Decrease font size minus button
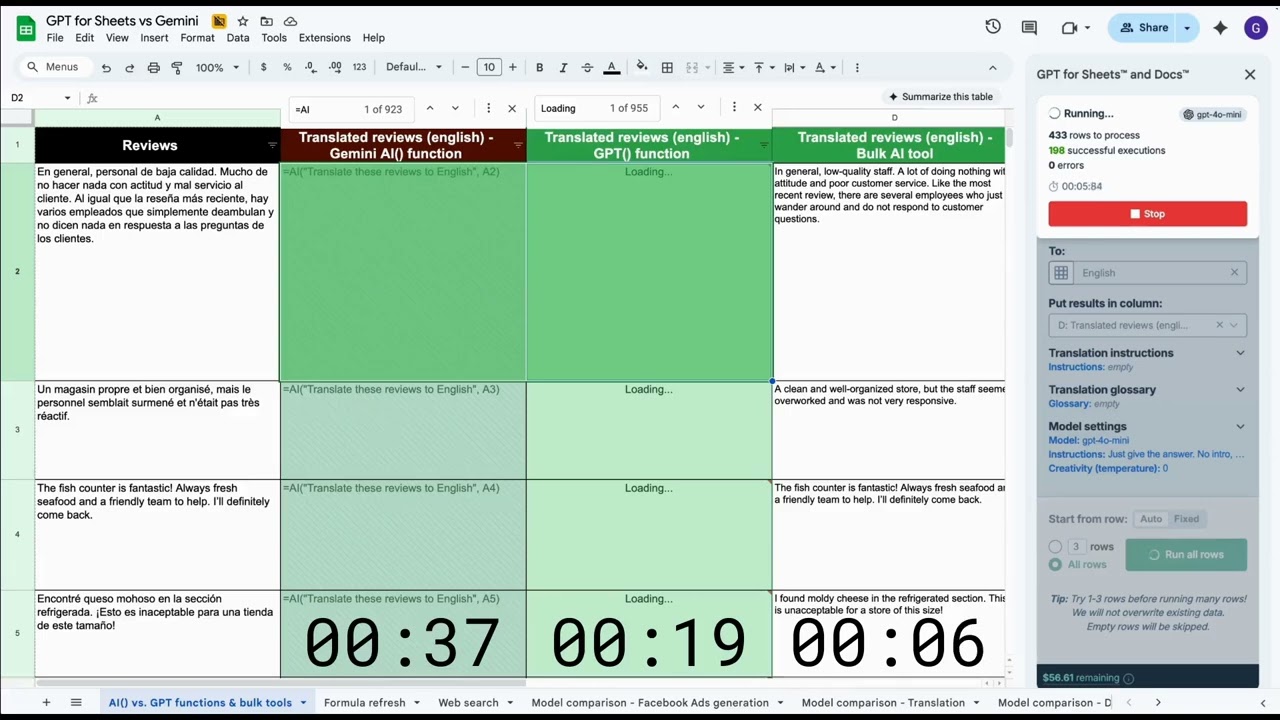 pyautogui.click(x=465, y=68)
